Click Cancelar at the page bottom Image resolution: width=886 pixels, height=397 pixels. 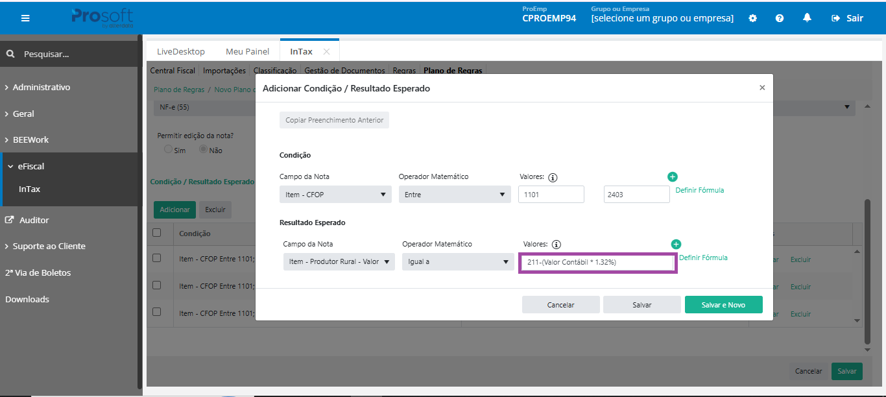click(808, 372)
